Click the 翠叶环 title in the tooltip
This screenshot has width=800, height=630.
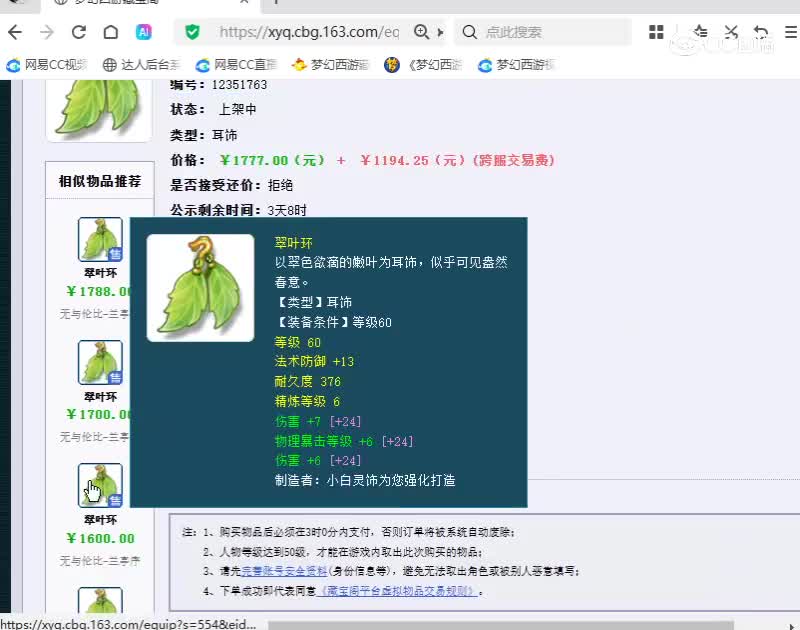pyautogui.click(x=293, y=243)
